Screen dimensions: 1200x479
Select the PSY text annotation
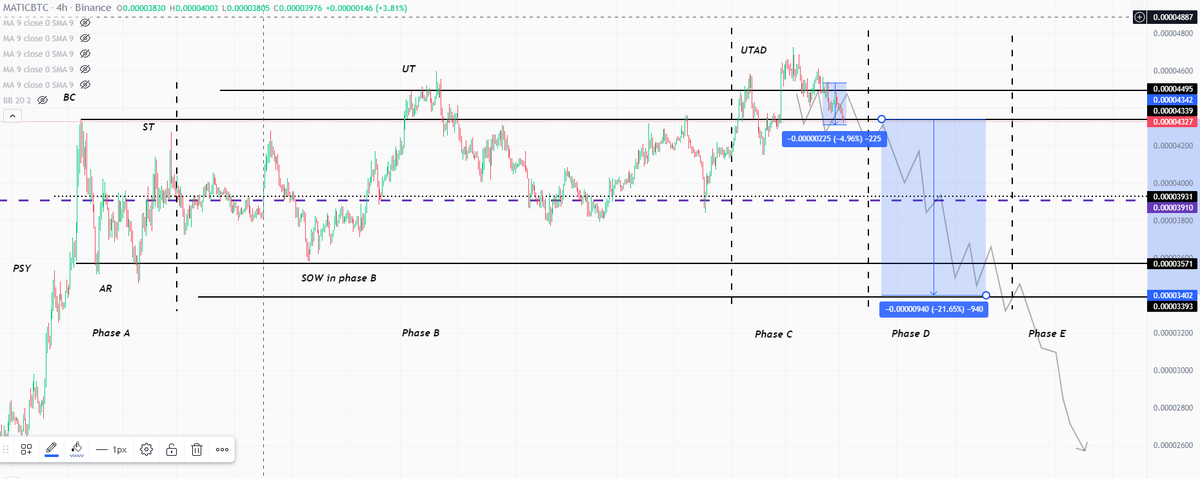(x=21, y=269)
